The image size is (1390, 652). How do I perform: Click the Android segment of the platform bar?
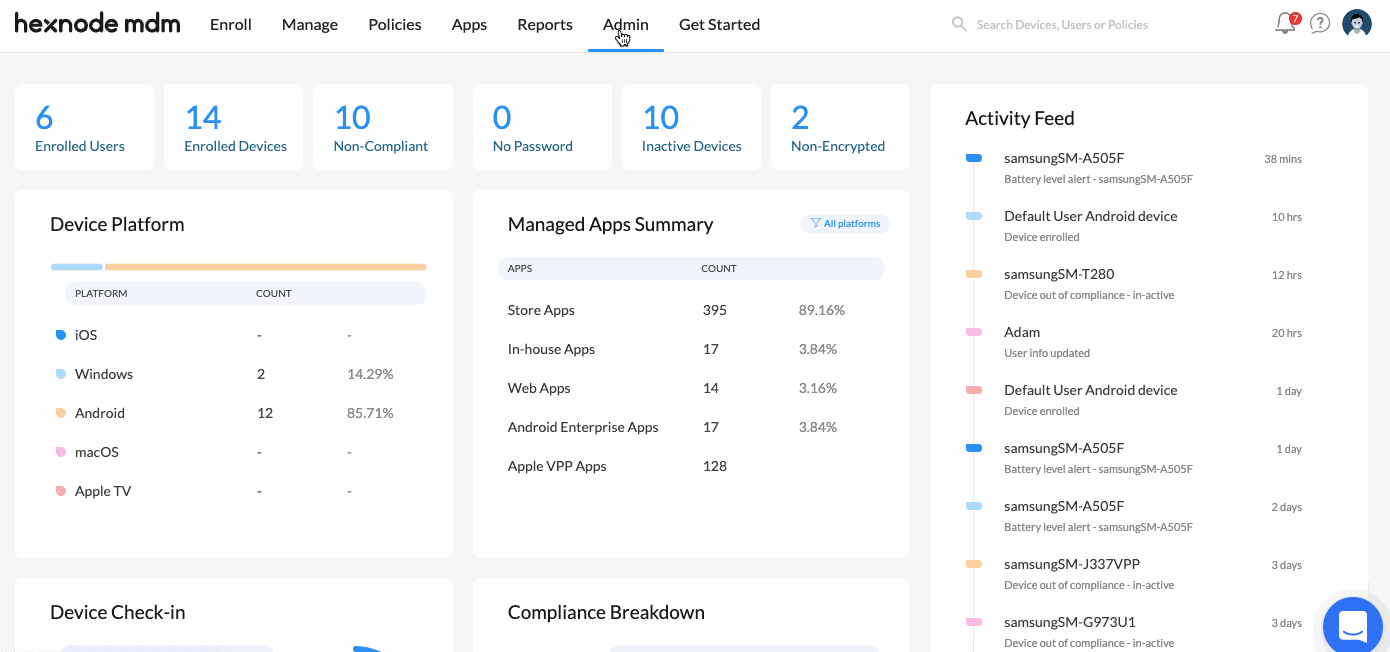coord(266,267)
